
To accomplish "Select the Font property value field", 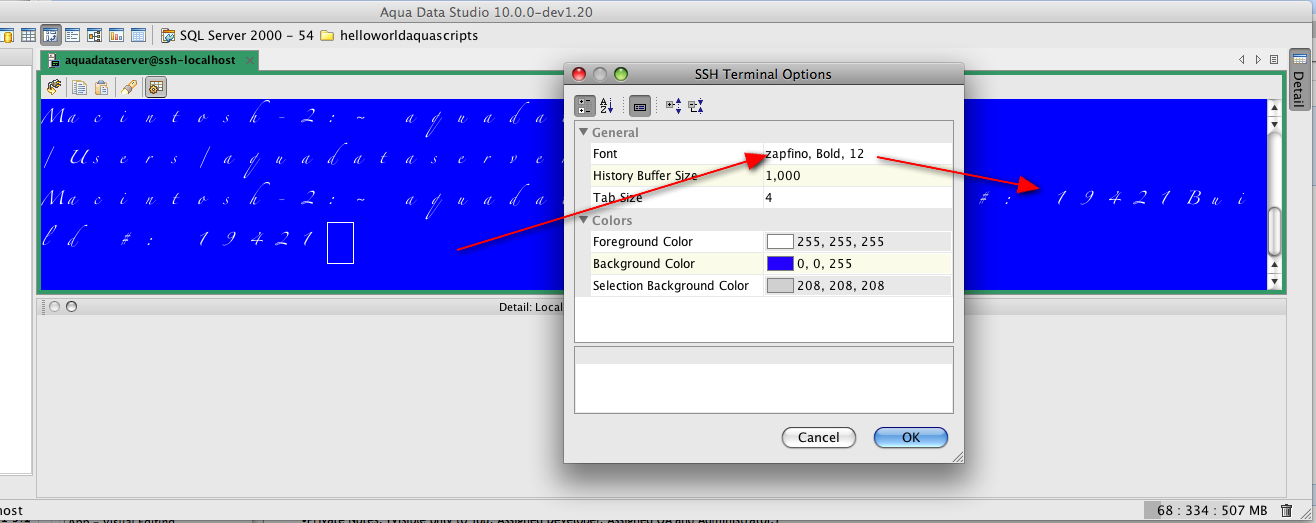I will (857, 154).
